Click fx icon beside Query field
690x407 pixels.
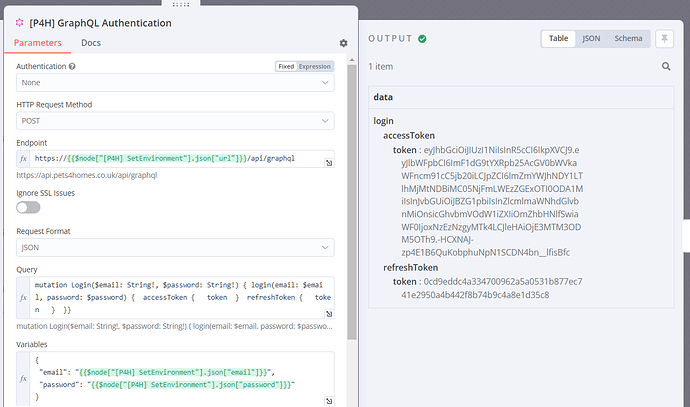coord(23,297)
